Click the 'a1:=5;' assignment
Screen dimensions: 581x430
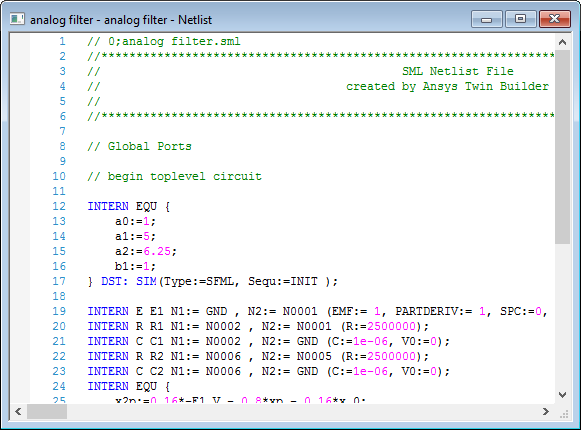click(135, 236)
